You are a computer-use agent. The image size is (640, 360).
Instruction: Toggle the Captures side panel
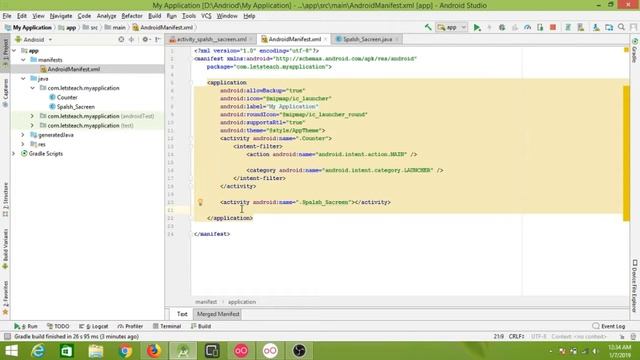point(5,93)
